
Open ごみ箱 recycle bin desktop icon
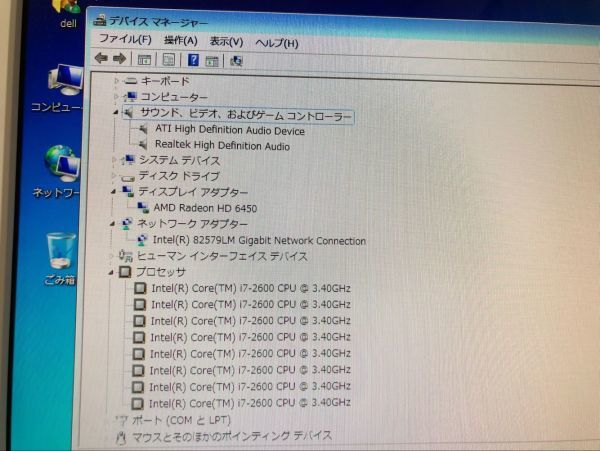[60, 251]
